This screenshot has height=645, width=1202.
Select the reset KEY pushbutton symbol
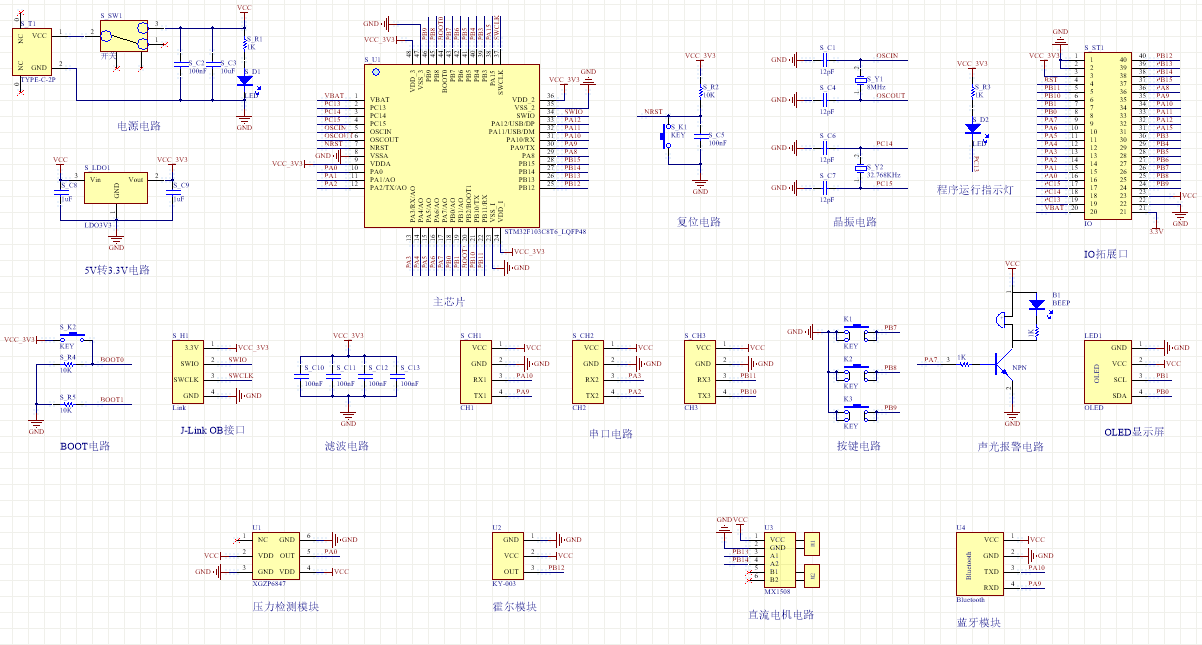tap(667, 135)
